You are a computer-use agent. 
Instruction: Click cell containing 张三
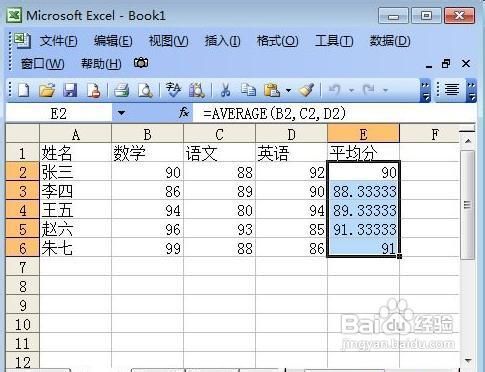click(x=76, y=172)
